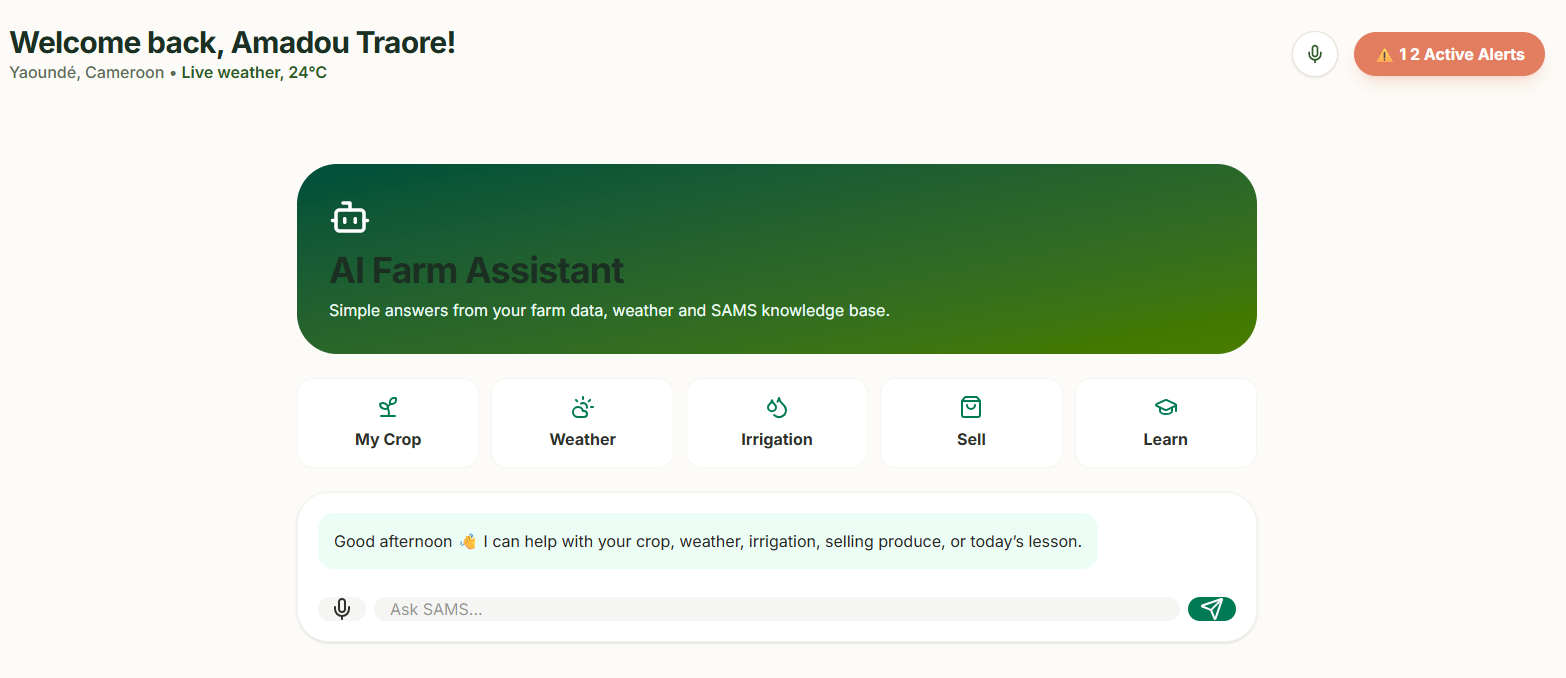Click the water droplets icon above Irrigation
The image size is (1566, 678).
[x=777, y=407]
